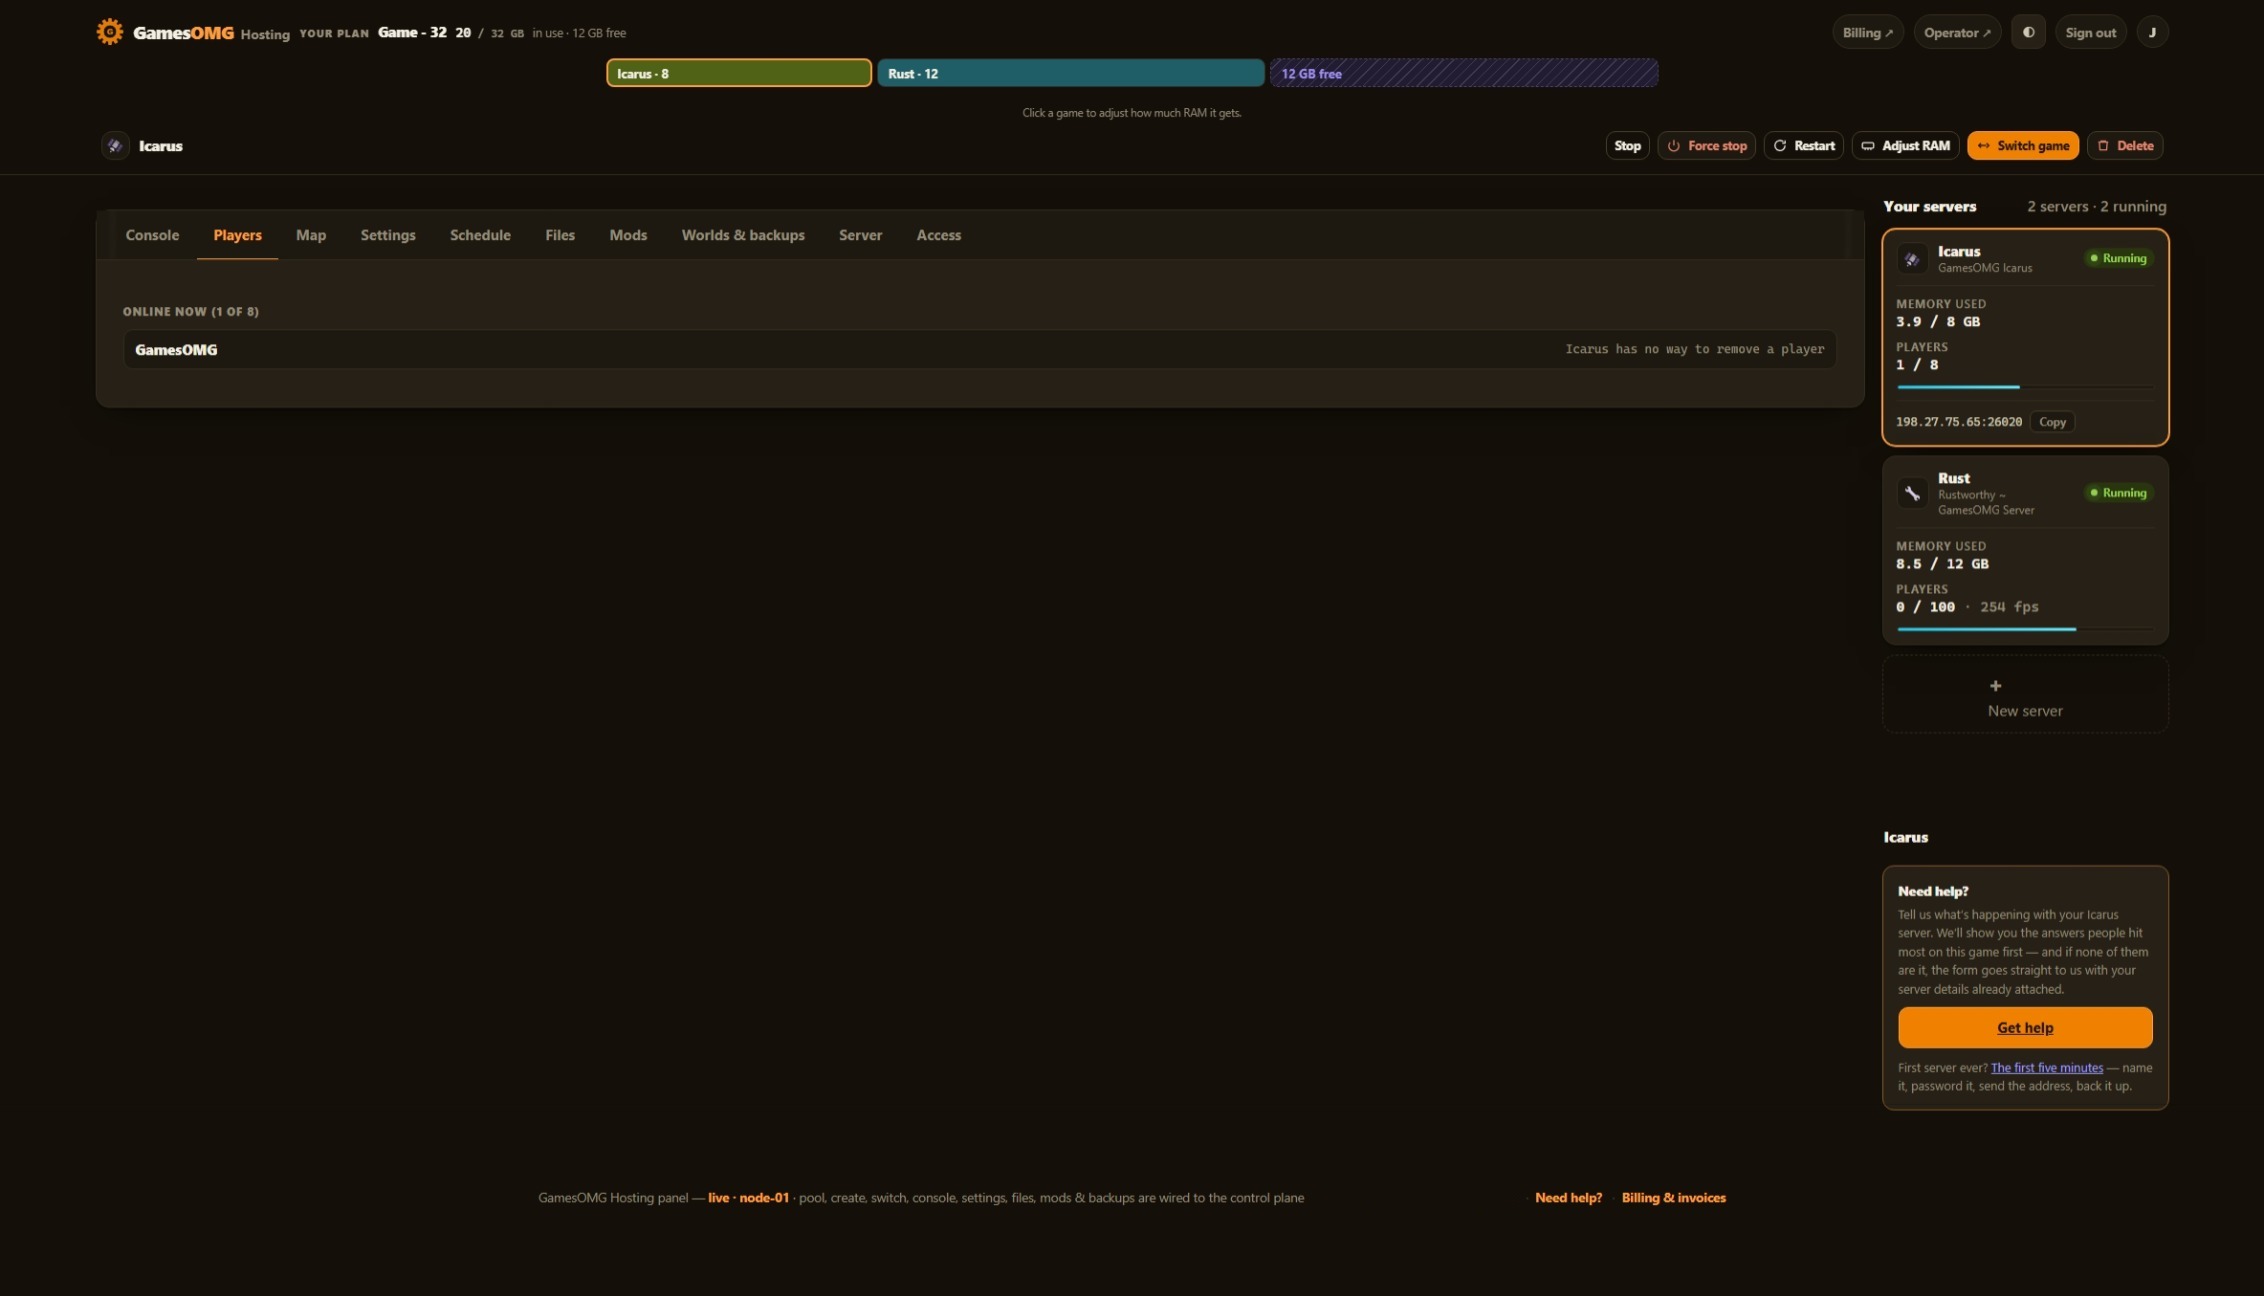Click the Rust card wrench icon
This screenshot has height=1296, width=2264.
click(1912, 493)
